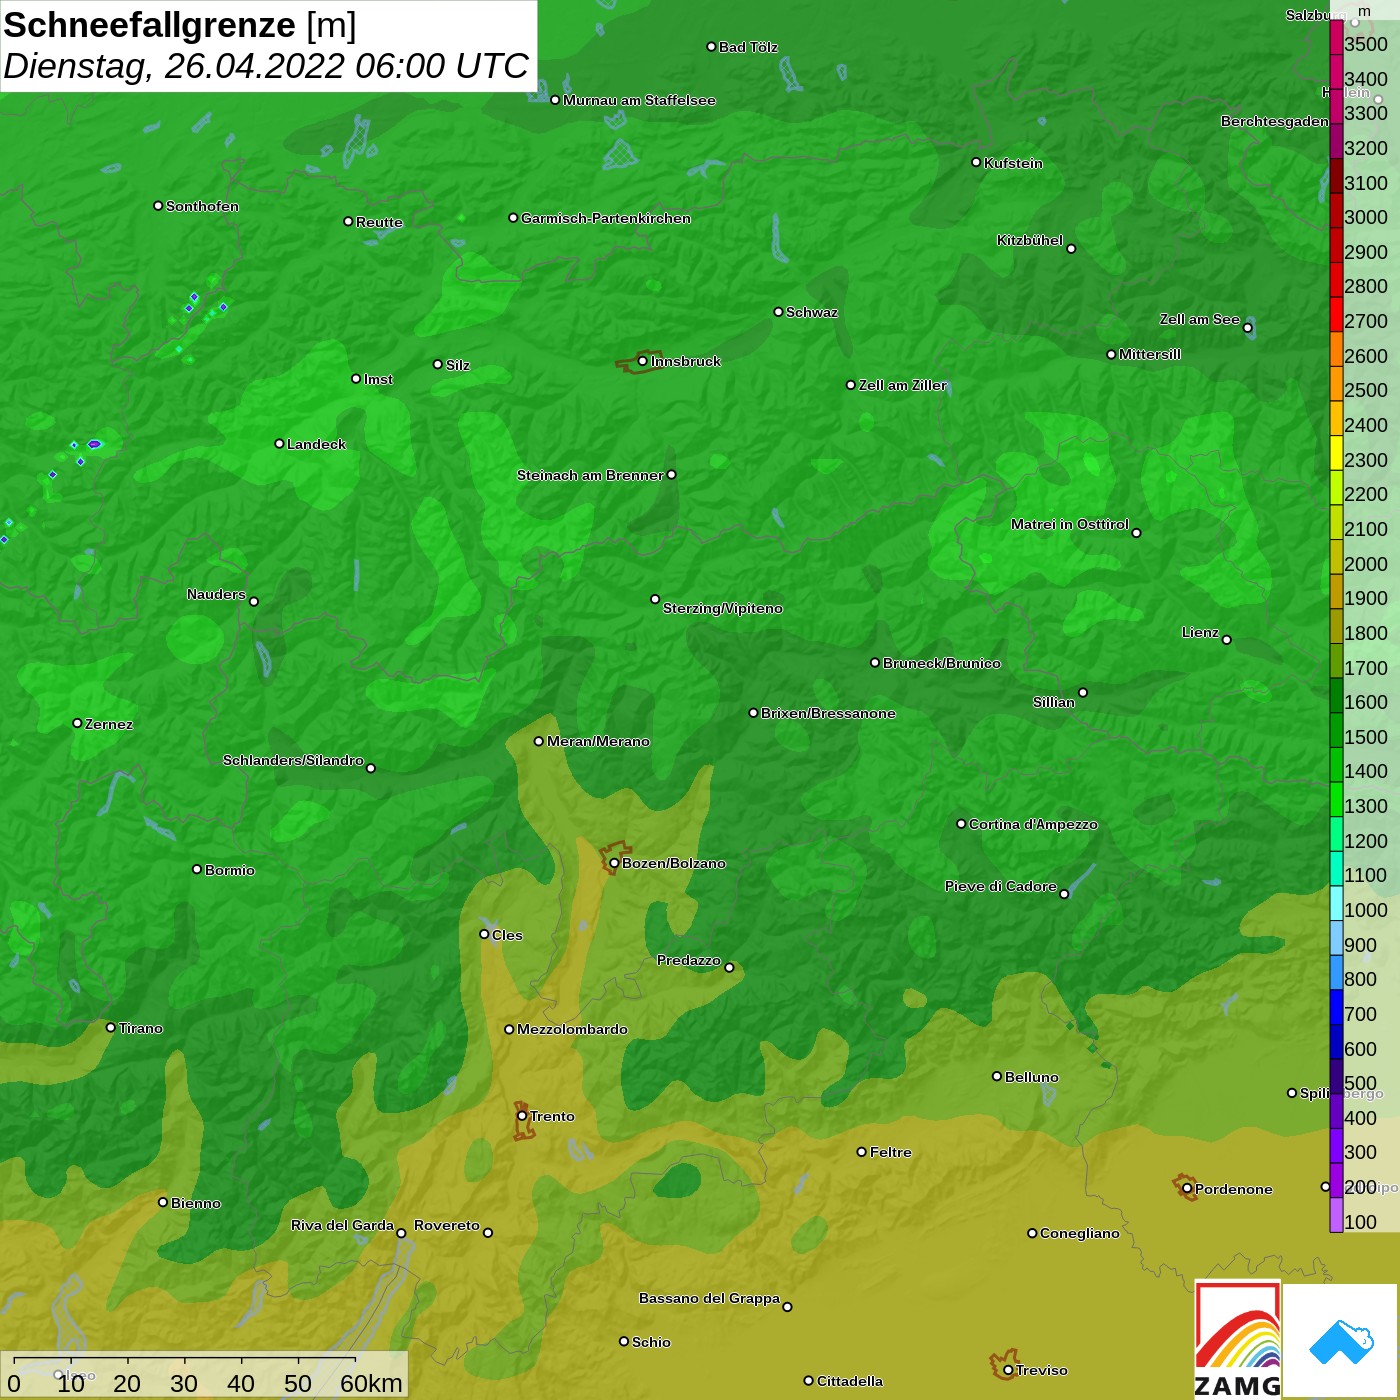This screenshot has height=1400, width=1400.
Task: Click the "60km" scale bar label
Action: (x=371, y=1383)
